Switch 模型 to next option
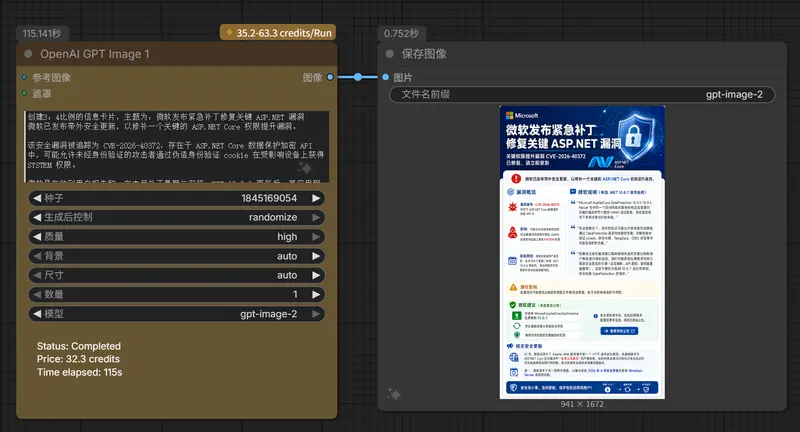Screen dimensions: 800x432 click(x=316, y=314)
